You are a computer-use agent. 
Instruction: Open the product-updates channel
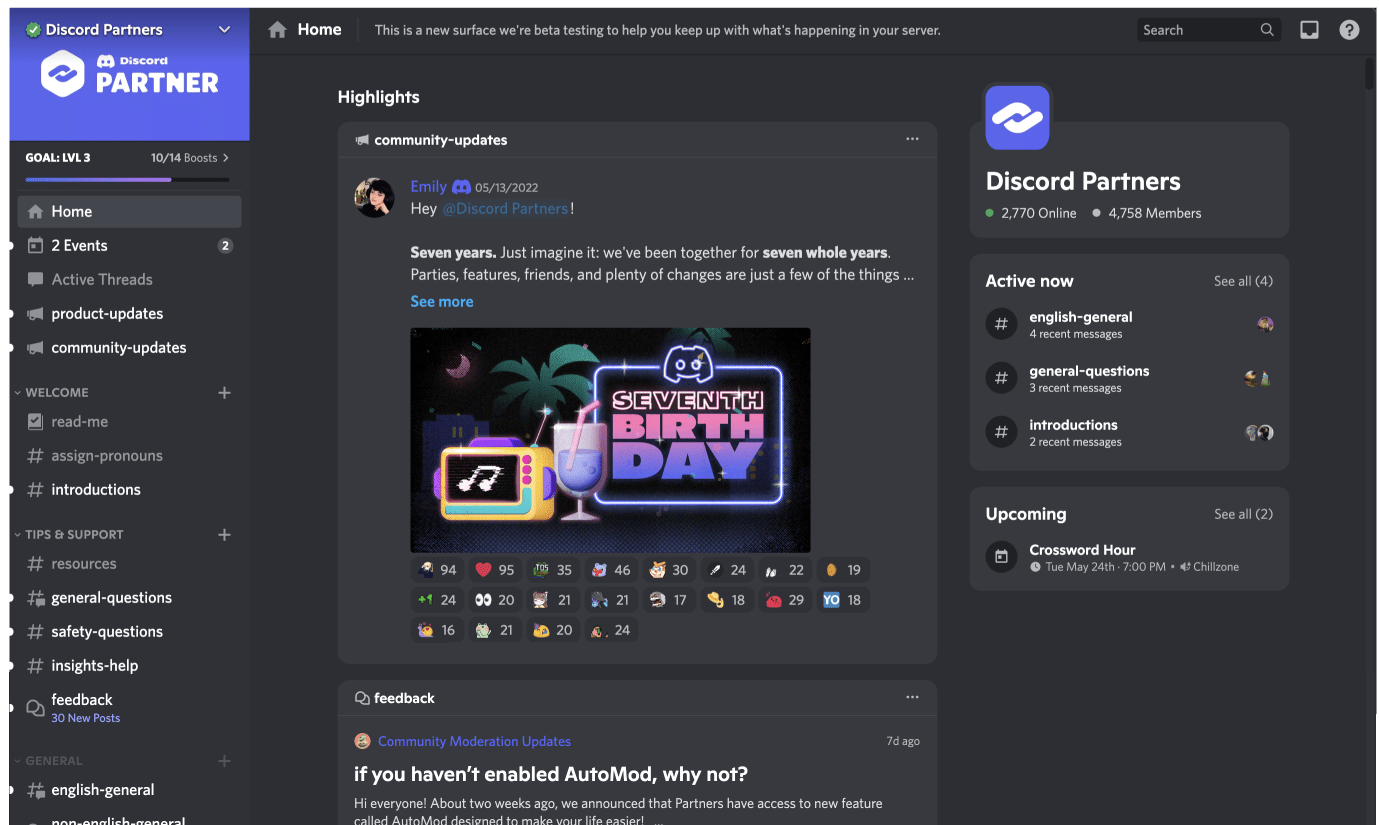tap(129, 314)
